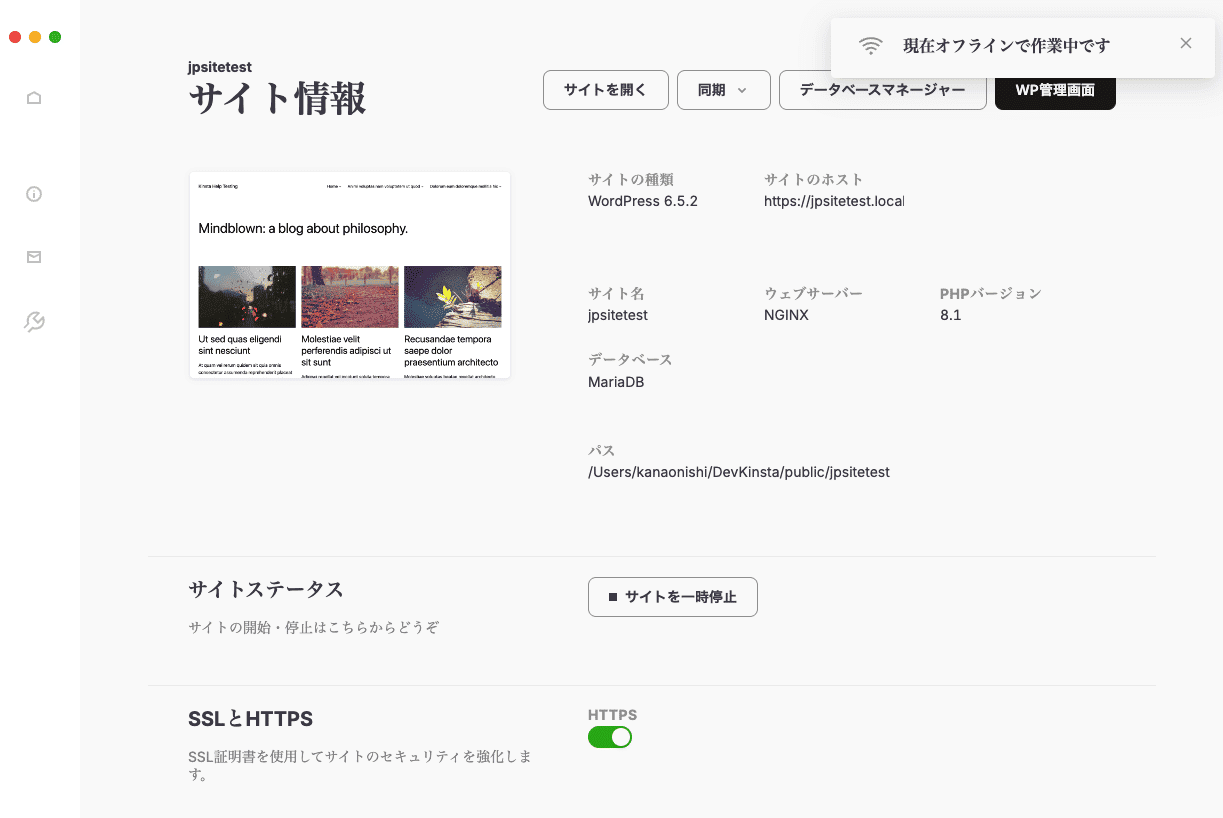1223x818 pixels.
Task: Click the site preview thumbnail
Action: point(350,274)
